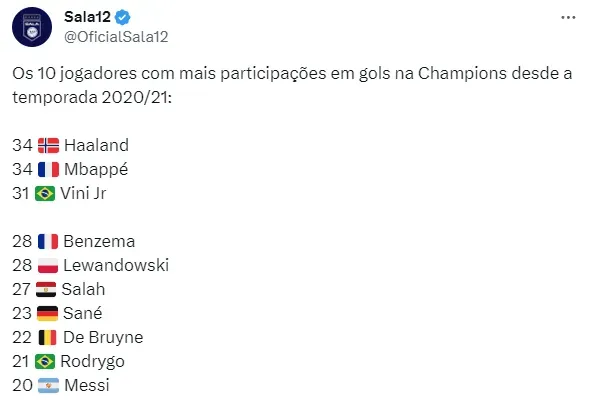
Task: Open the Sala12 profile avatar
Action: point(32,27)
